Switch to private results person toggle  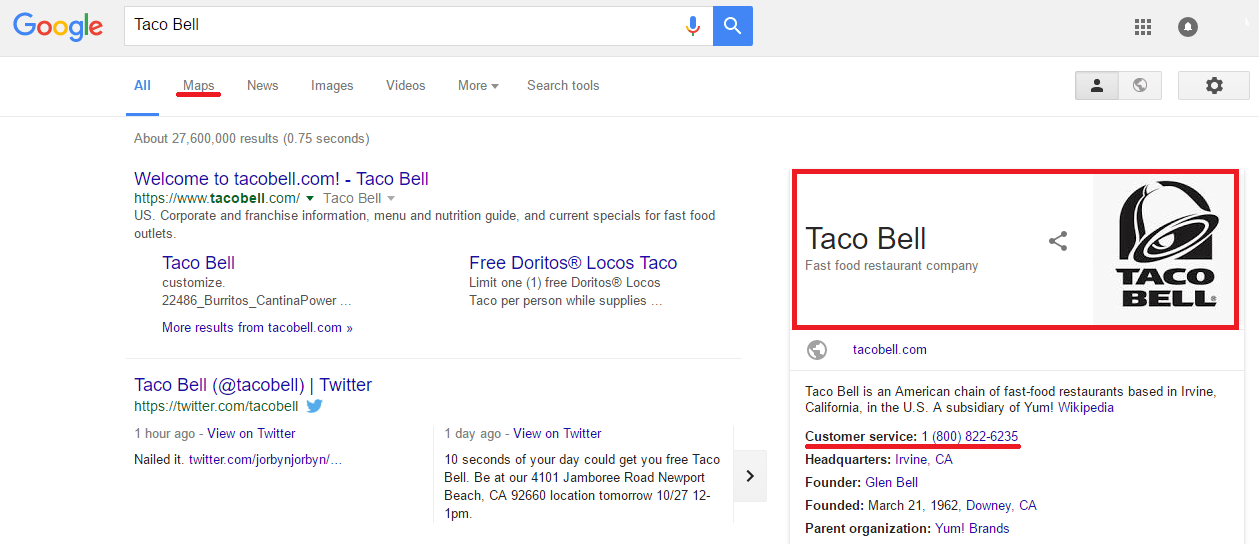[x=1097, y=86]
